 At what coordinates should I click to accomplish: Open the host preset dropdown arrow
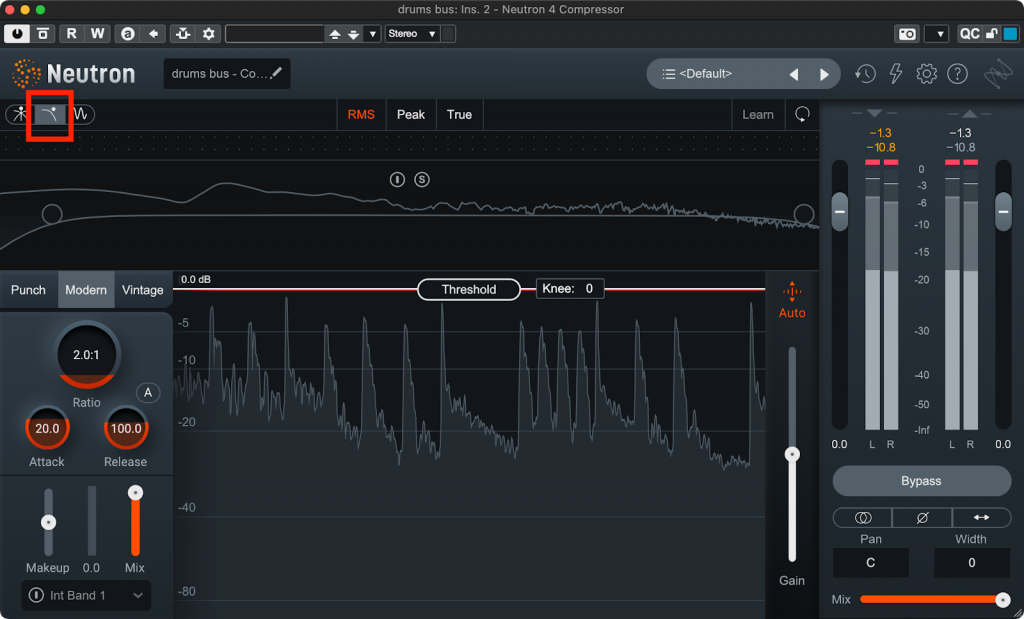372,34
